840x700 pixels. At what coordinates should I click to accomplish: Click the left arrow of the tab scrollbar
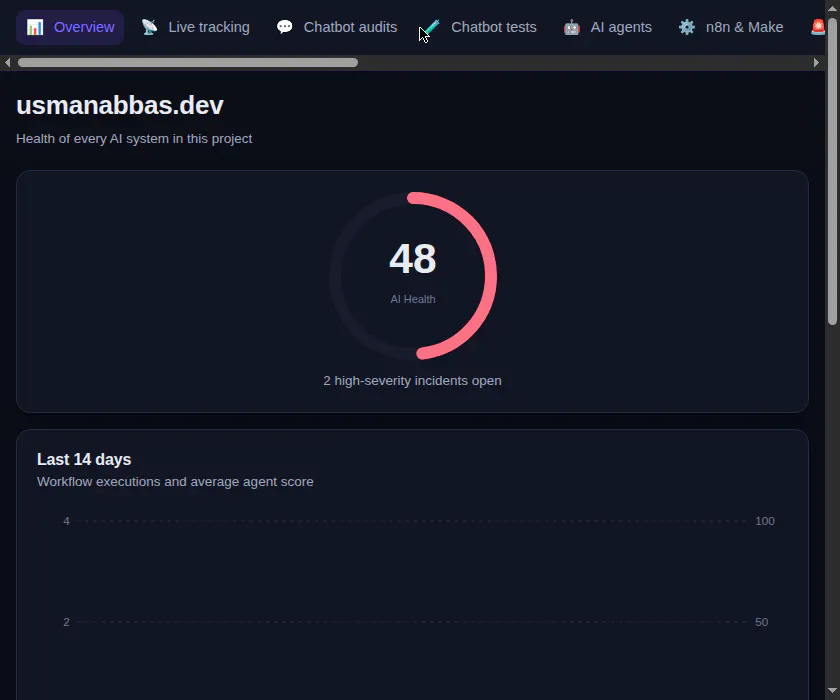click(x=8, y=63)
